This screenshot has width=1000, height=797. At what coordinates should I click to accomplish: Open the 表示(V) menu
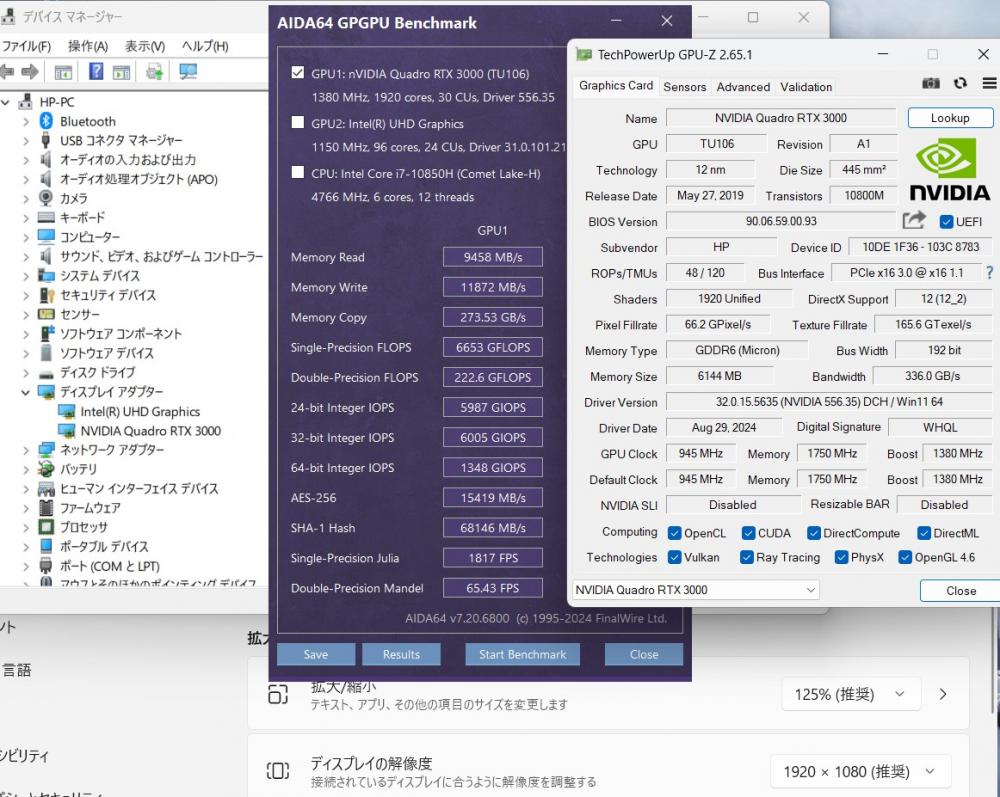145,46
